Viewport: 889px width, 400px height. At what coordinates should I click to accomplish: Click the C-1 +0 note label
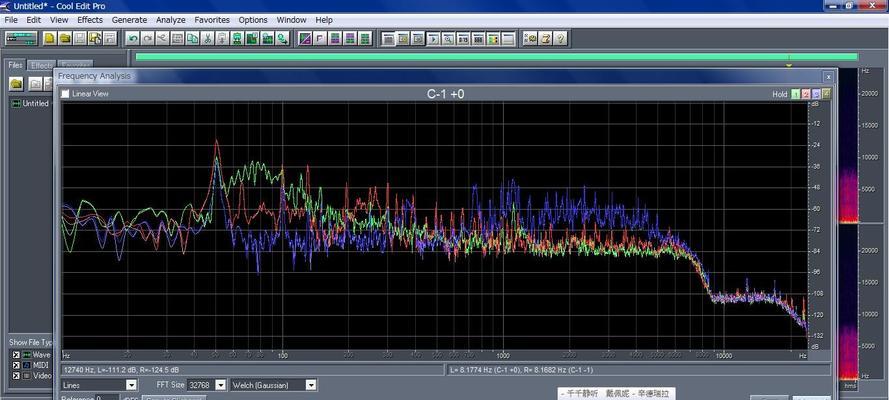coord(446,94)
